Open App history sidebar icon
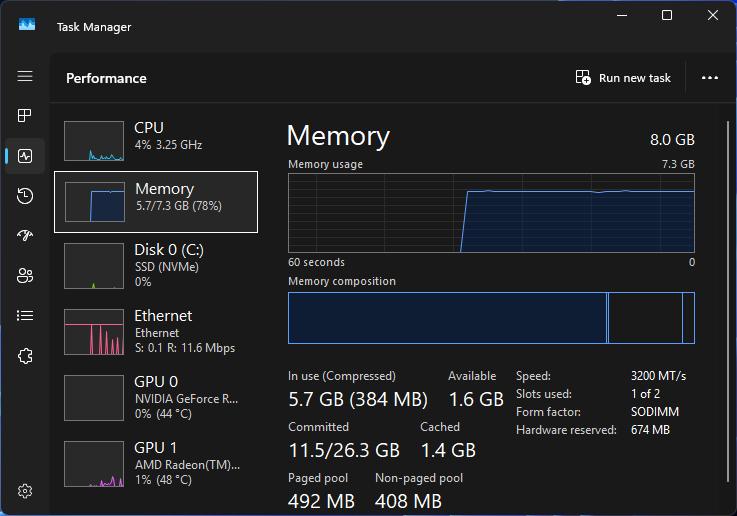 click(25, 195)
